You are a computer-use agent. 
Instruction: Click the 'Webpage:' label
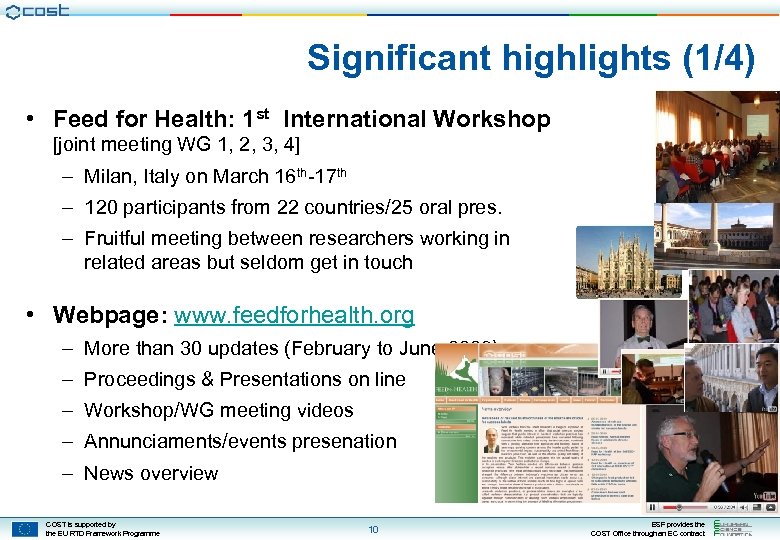[x=110, y=315]
